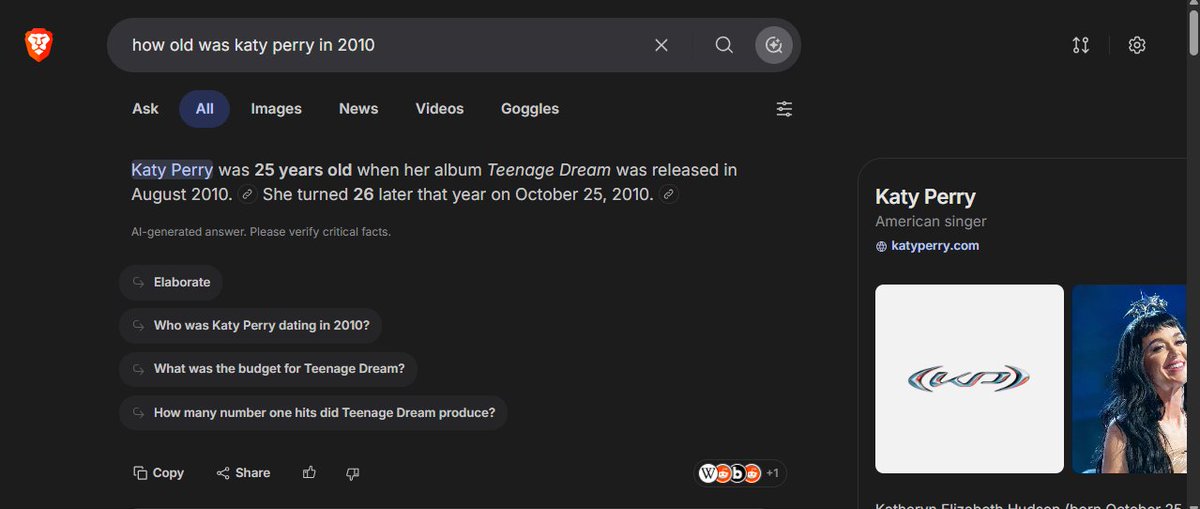Viewport: 1200px width, 509px height.
Task: Click the Teenage Dream italic album title
Action: click(x=549, y=170)
